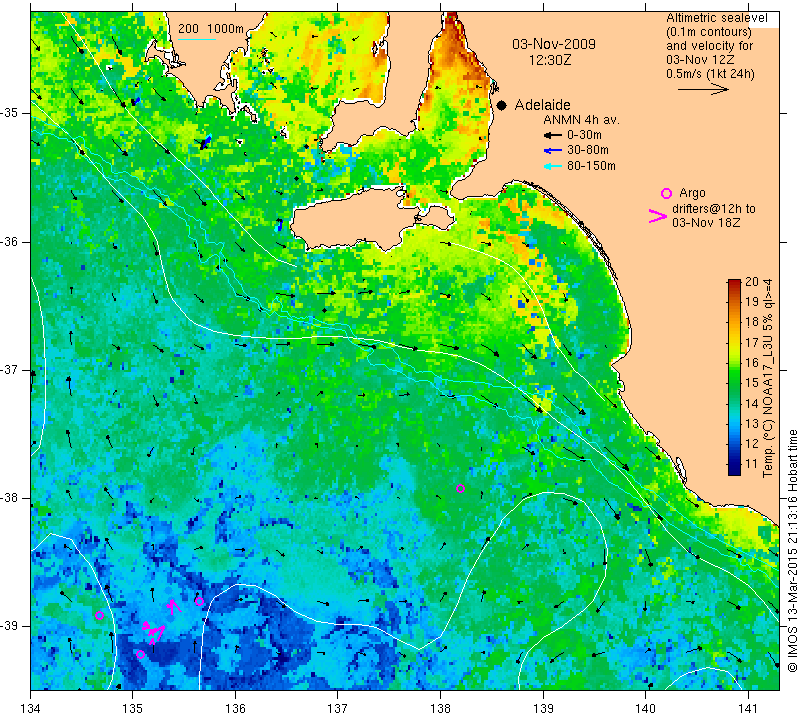
Task: Click the time text 12:30Z
Action: pos(550,60)
